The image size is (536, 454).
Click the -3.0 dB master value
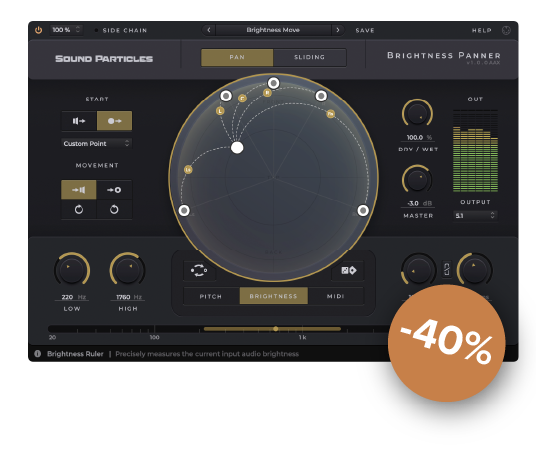418,203
